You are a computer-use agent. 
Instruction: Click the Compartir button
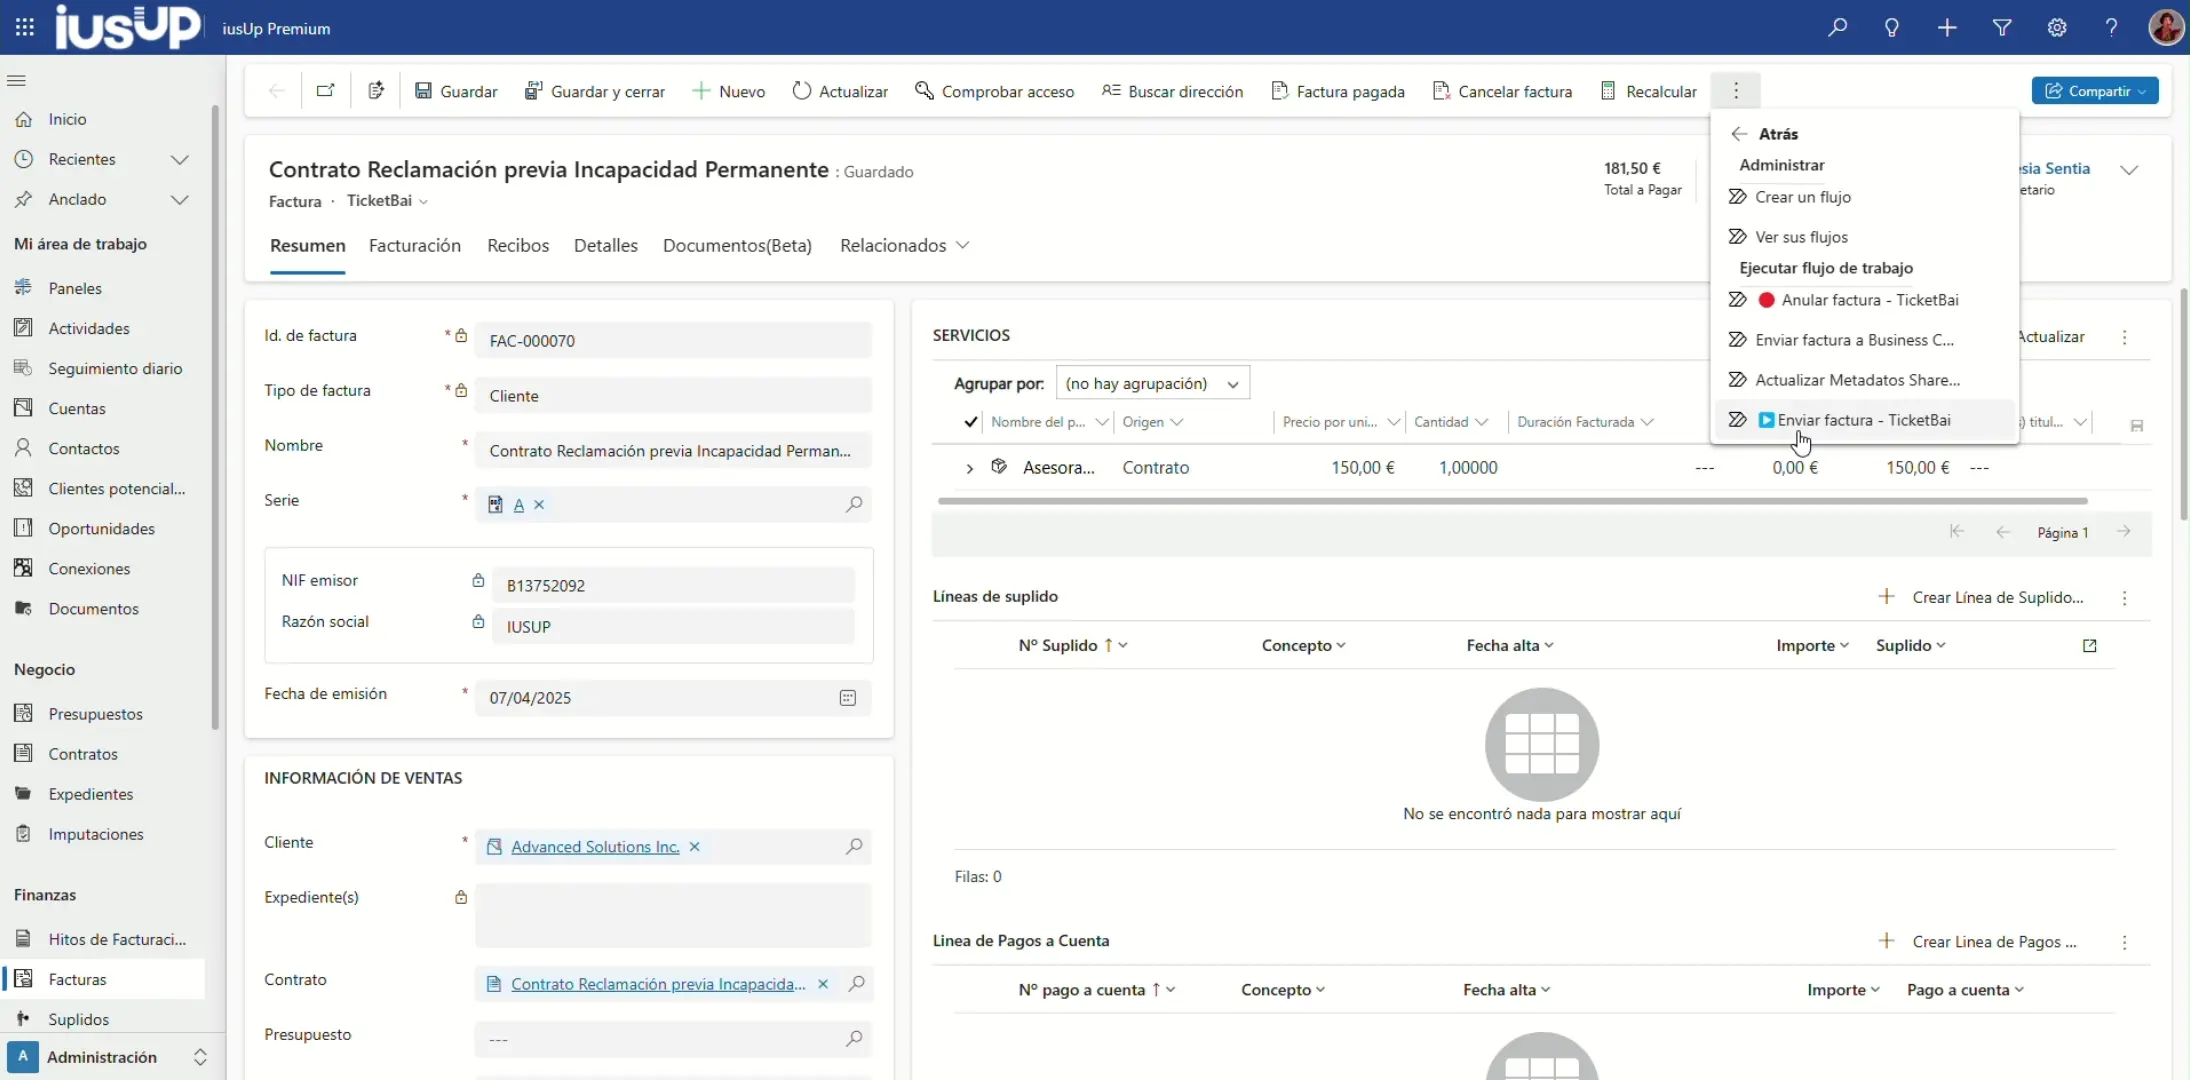(2094, 91)
